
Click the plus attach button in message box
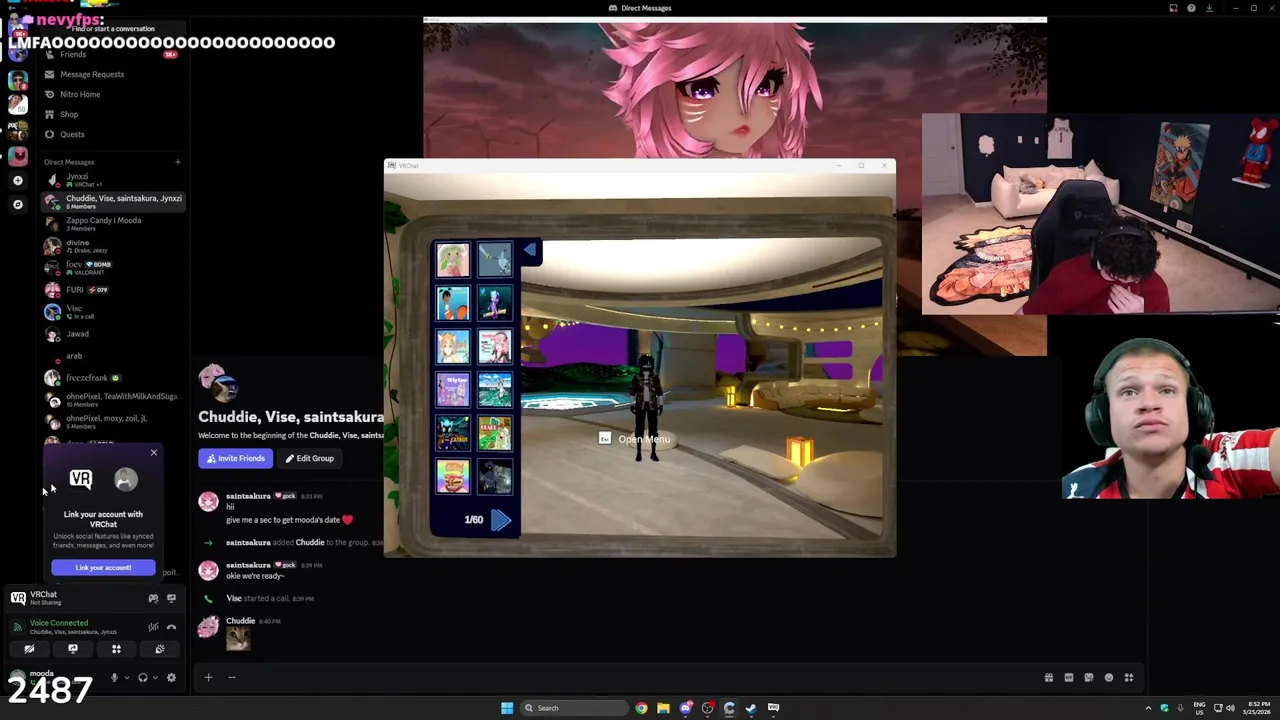point(208,678)
